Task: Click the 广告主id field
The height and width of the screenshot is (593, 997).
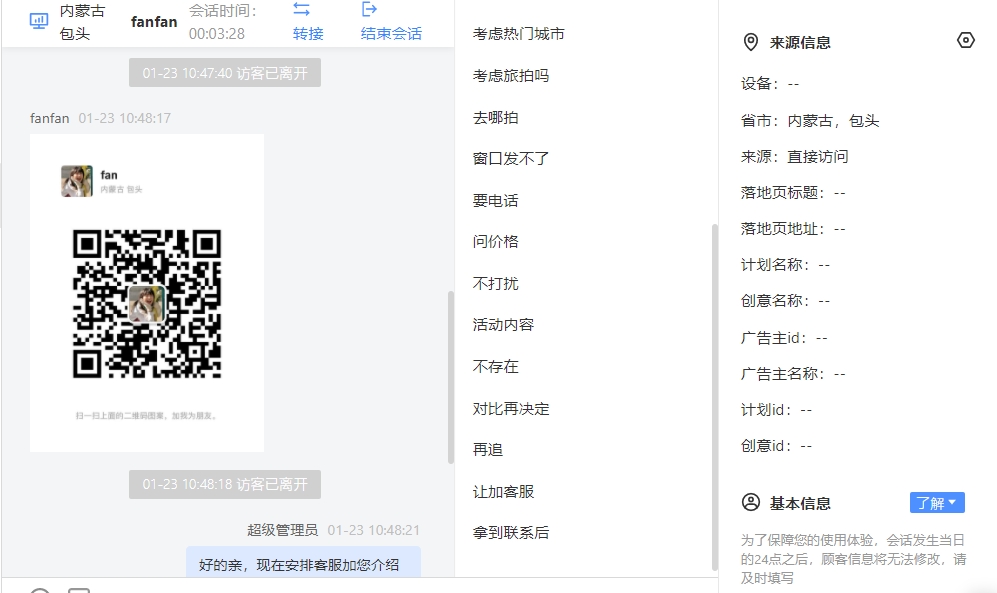Action: tap(785, 337)
